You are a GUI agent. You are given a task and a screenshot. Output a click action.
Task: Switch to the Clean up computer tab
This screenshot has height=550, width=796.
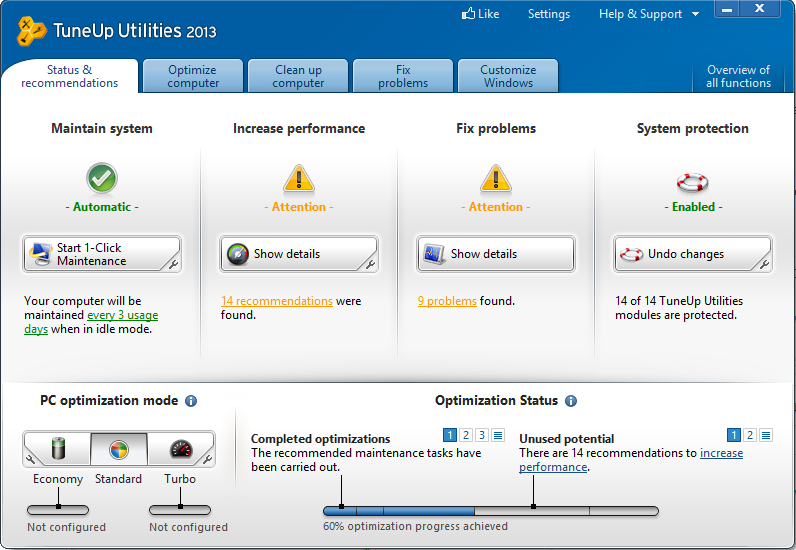coord(299,77)
